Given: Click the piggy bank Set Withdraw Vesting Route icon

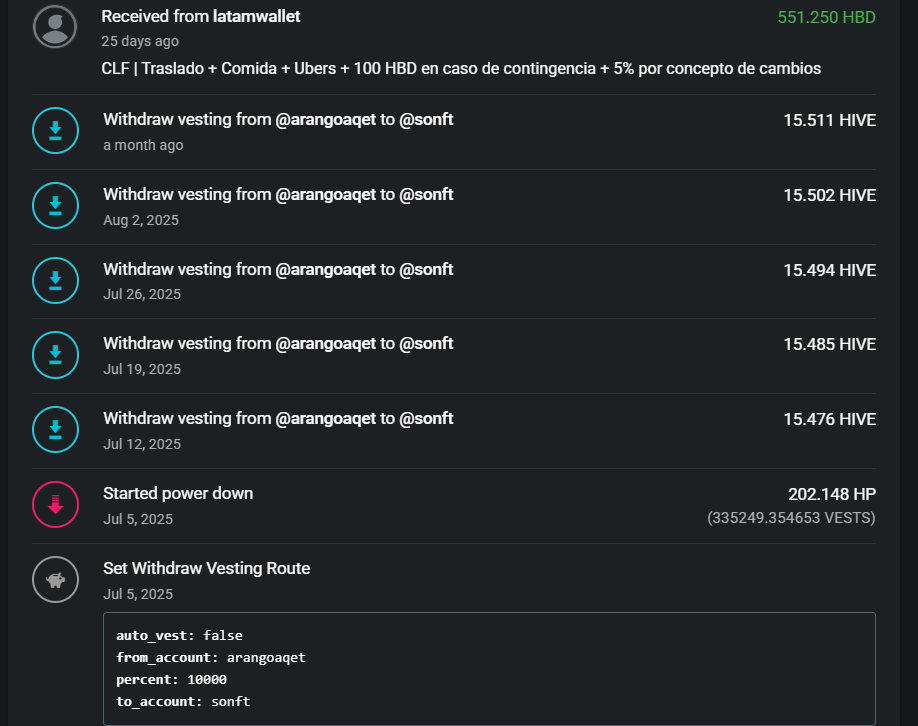Looking at the screenshot, I should [56, 580].
